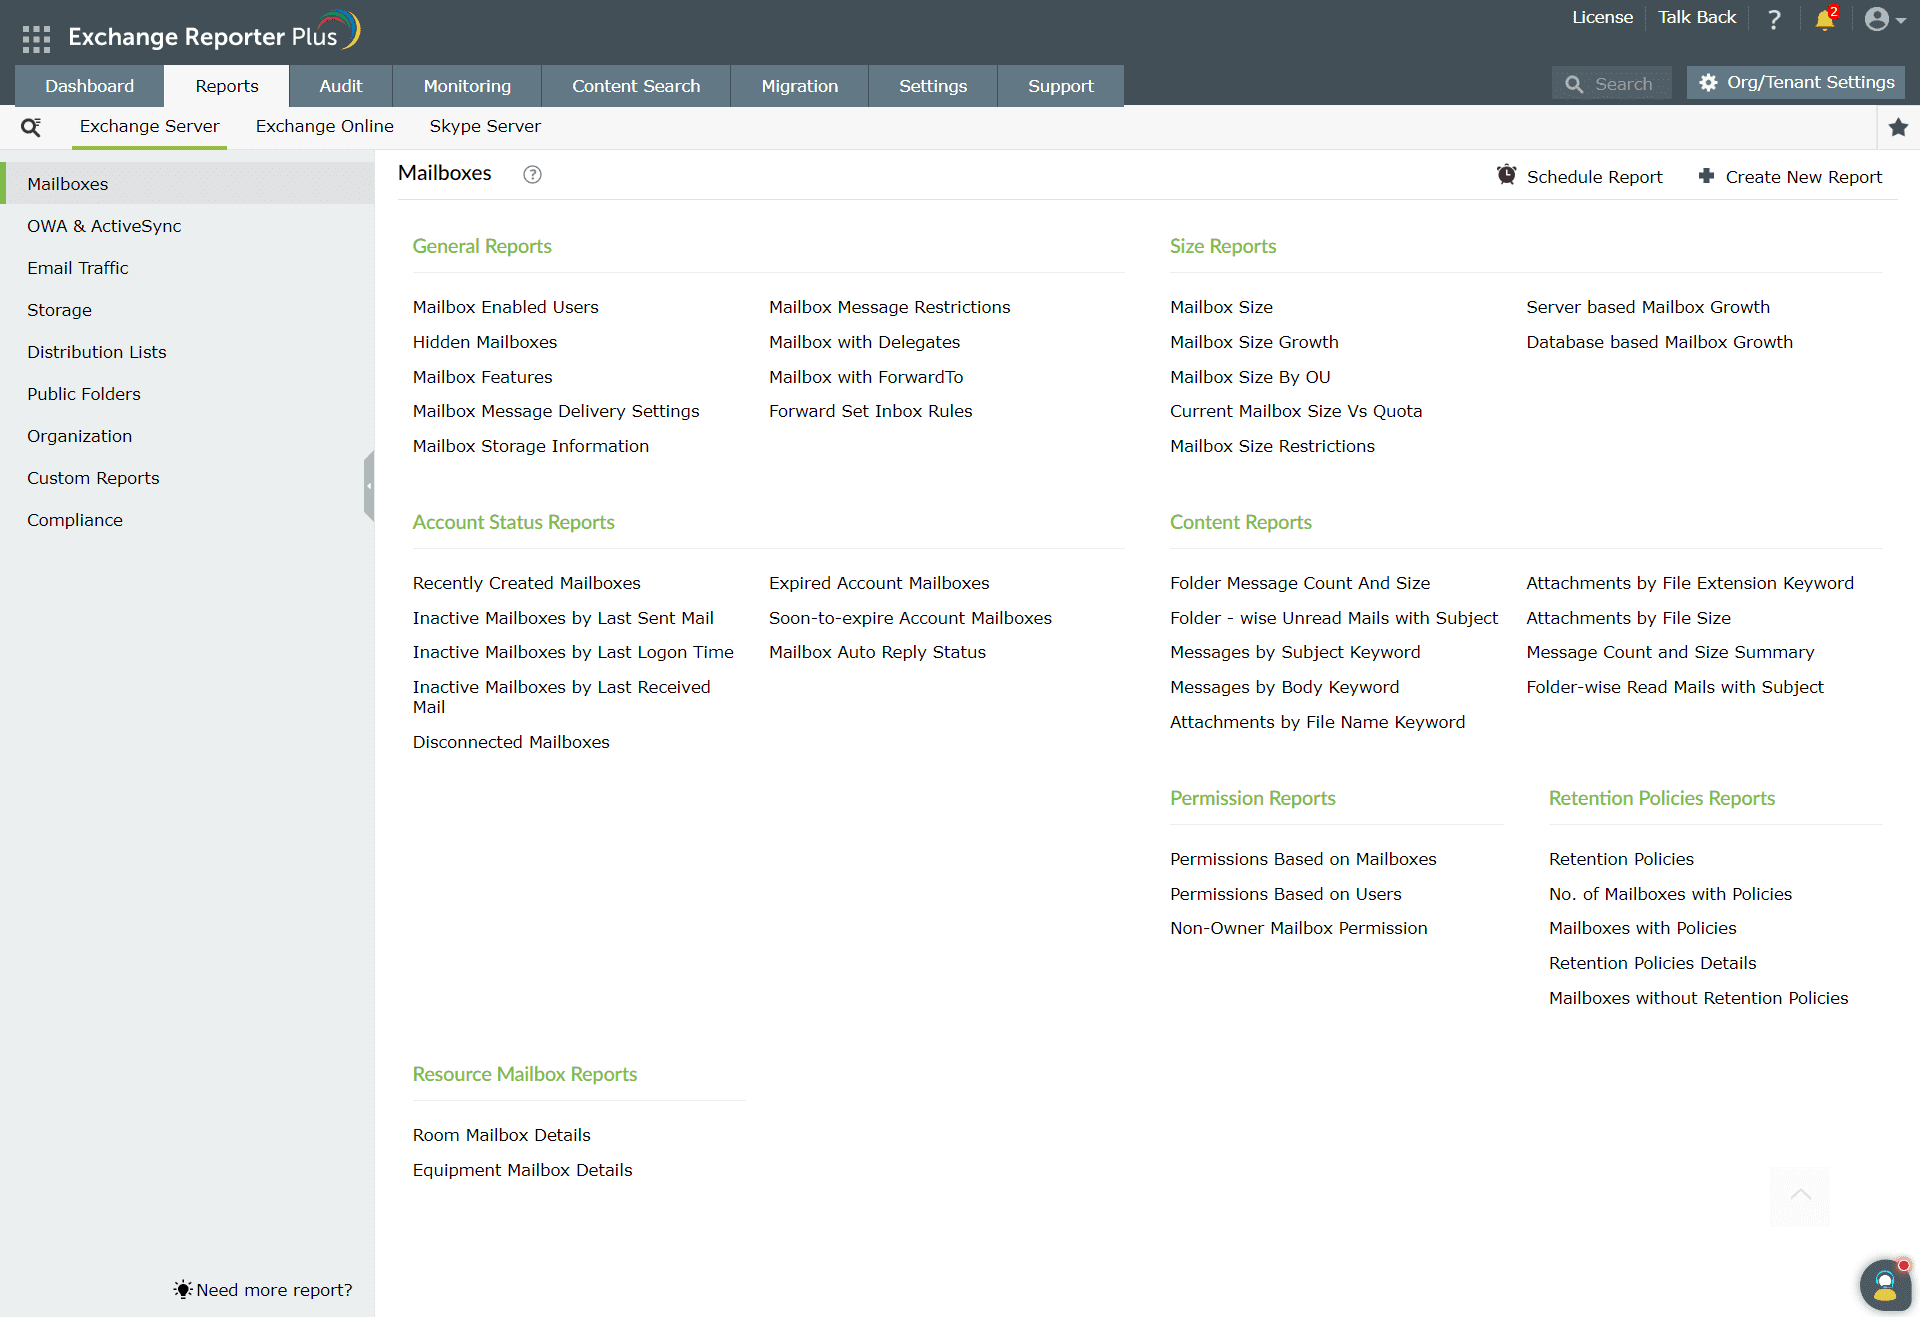Expand the Compliance sidebar section
The image size is (1920, 1317).
pyautogui.click(x=74, y=518)
